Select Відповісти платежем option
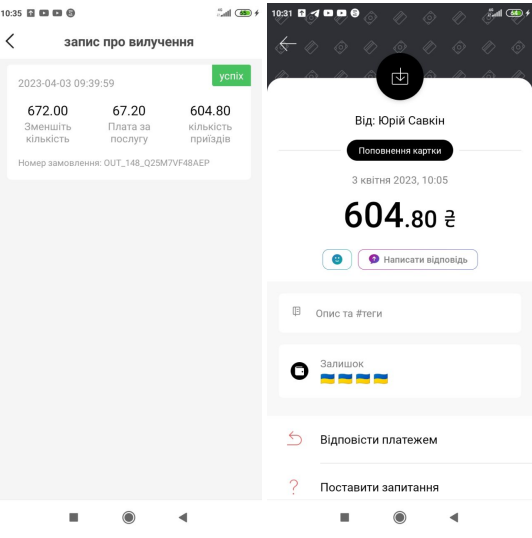 tap(399, 440)
